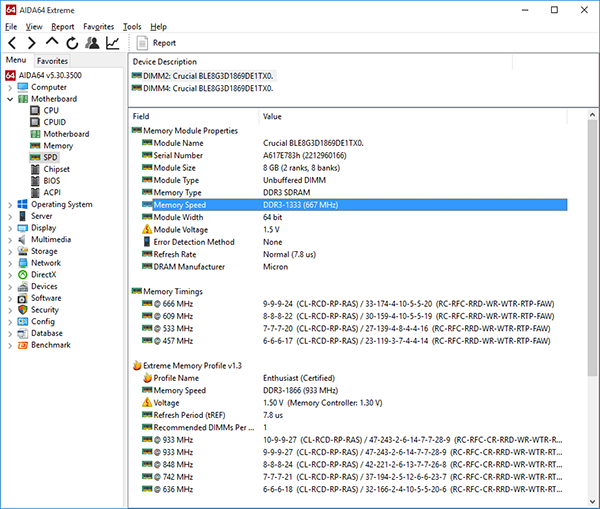Click the Multimedia speaker icon in tree
This screenshot has width=600, height=509.
(x=23, y=240)
